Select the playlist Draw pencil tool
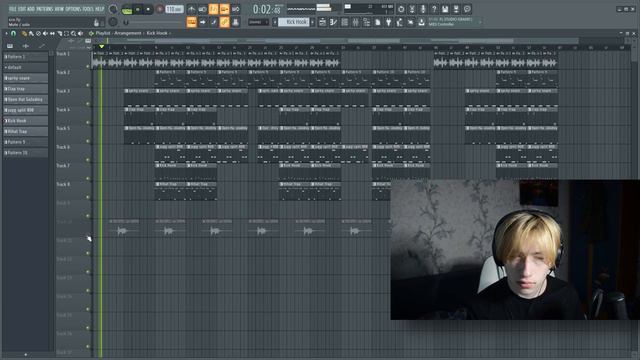 (24, 33)
